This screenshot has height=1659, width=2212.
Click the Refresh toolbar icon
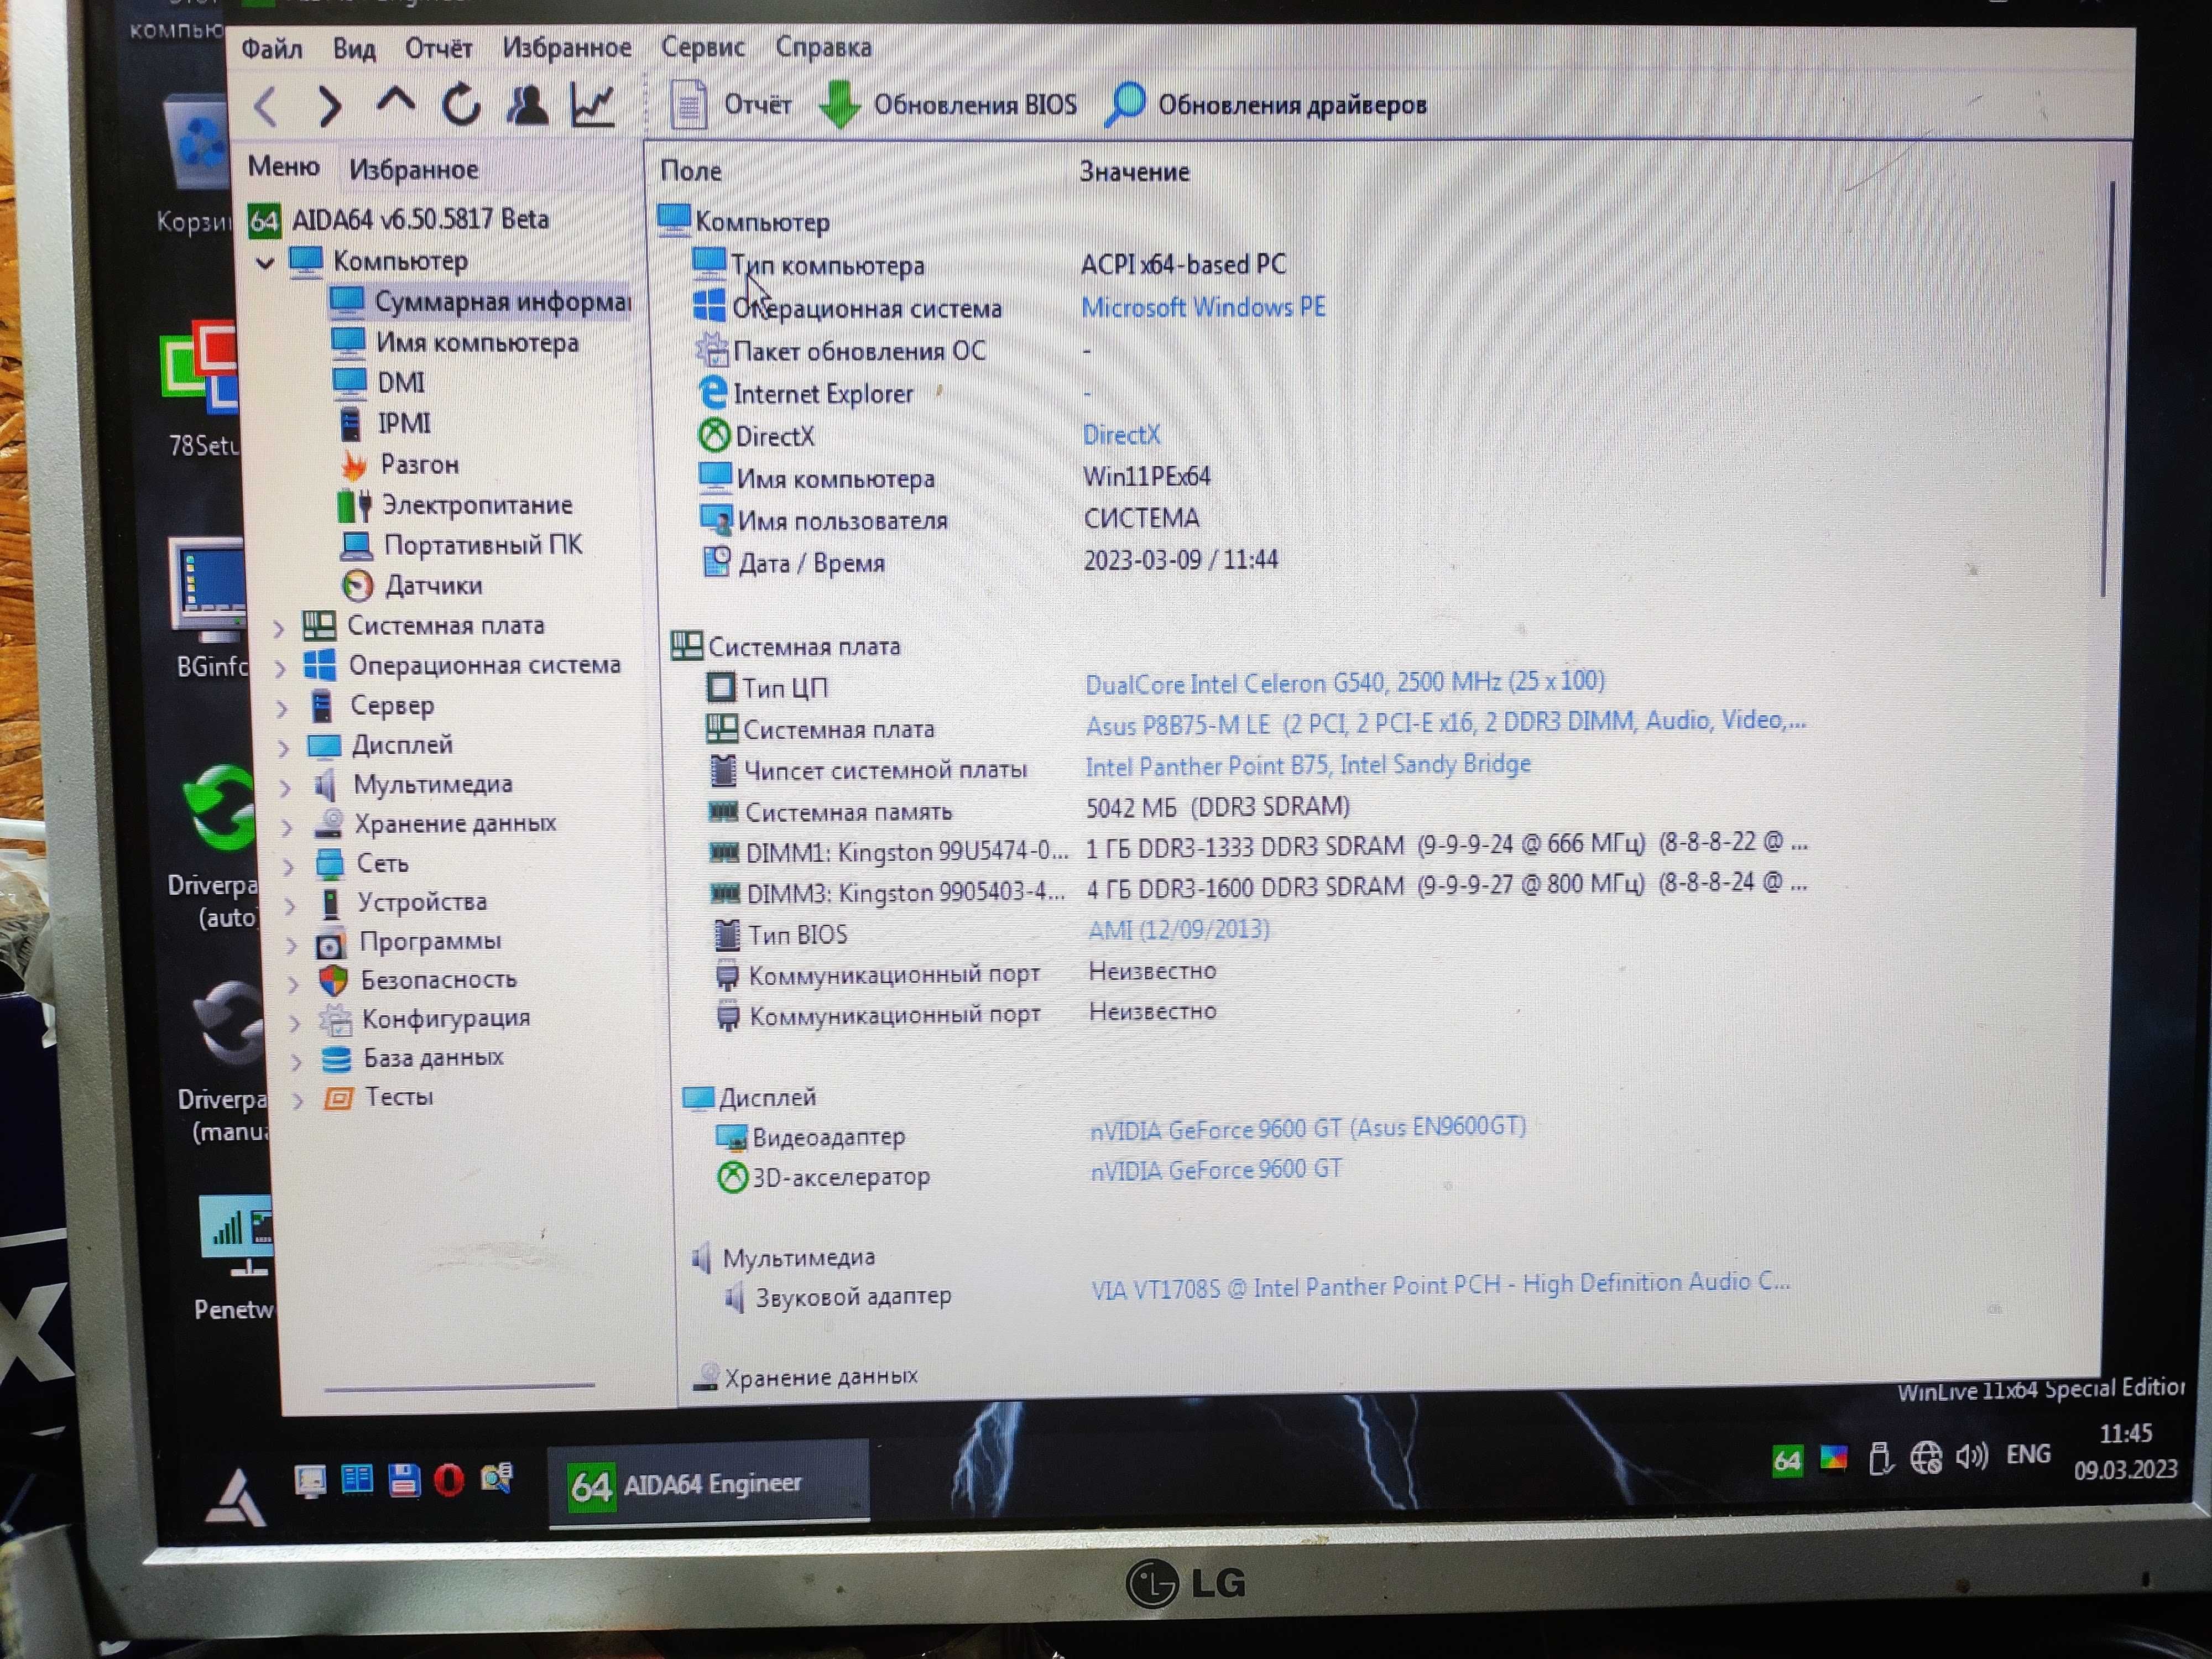461,104
